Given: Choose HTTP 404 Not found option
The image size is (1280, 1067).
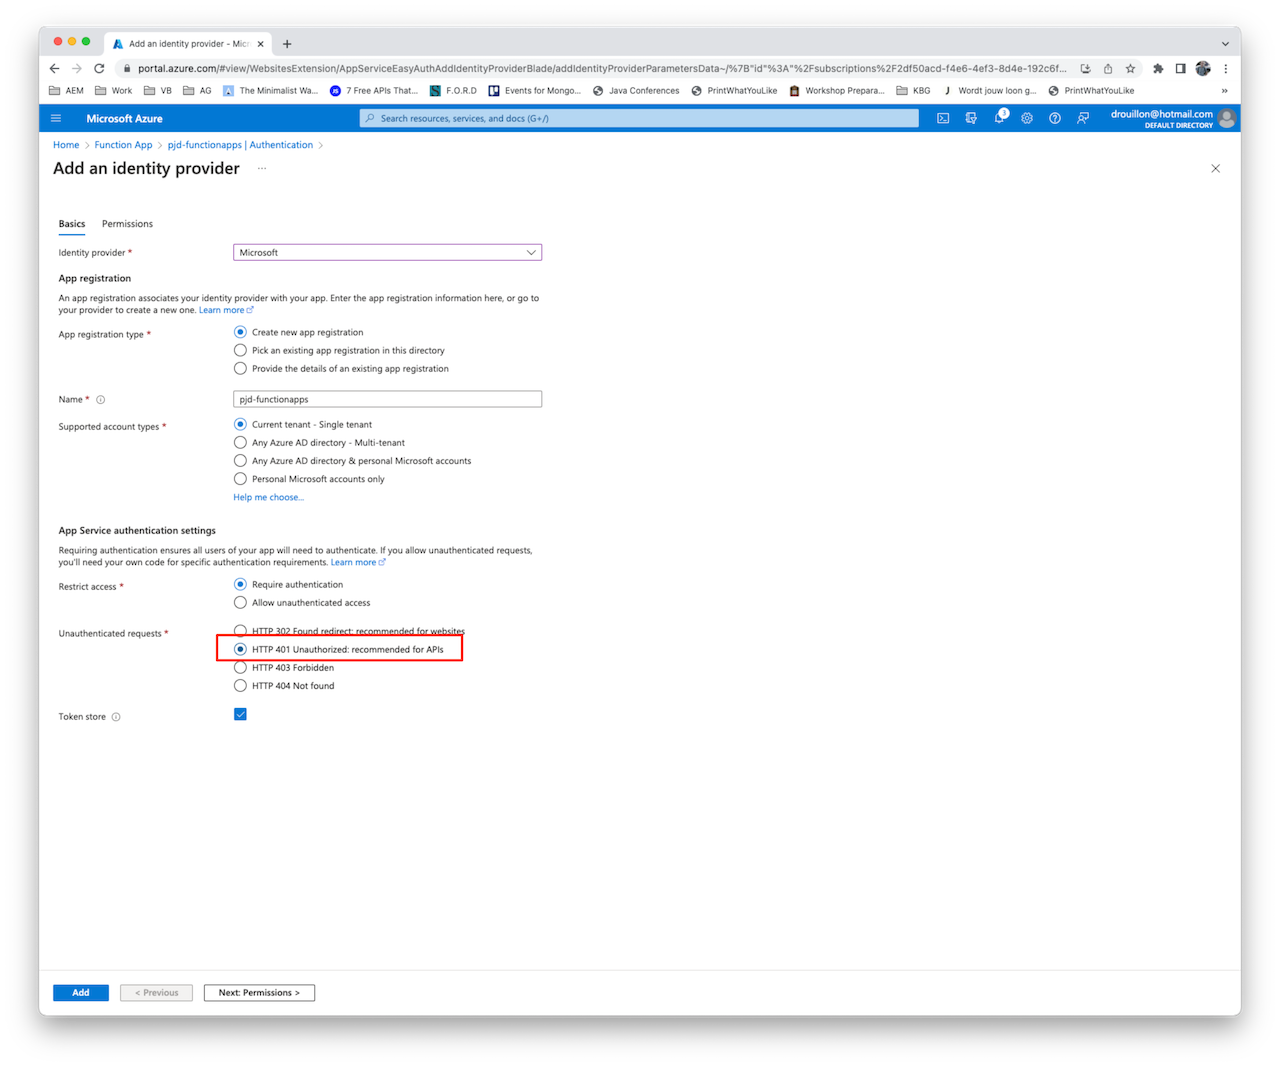Looking at the screenshot, I should pos(240,685).
